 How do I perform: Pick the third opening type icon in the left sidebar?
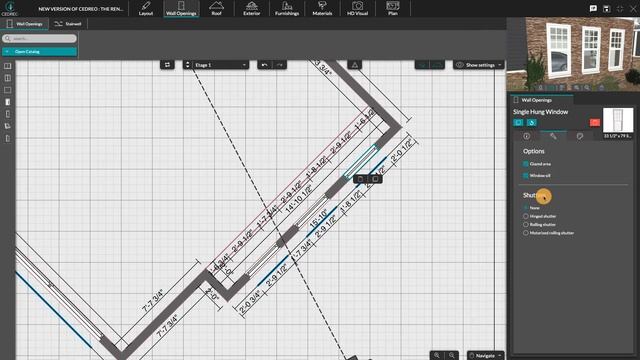pos(8,90)
